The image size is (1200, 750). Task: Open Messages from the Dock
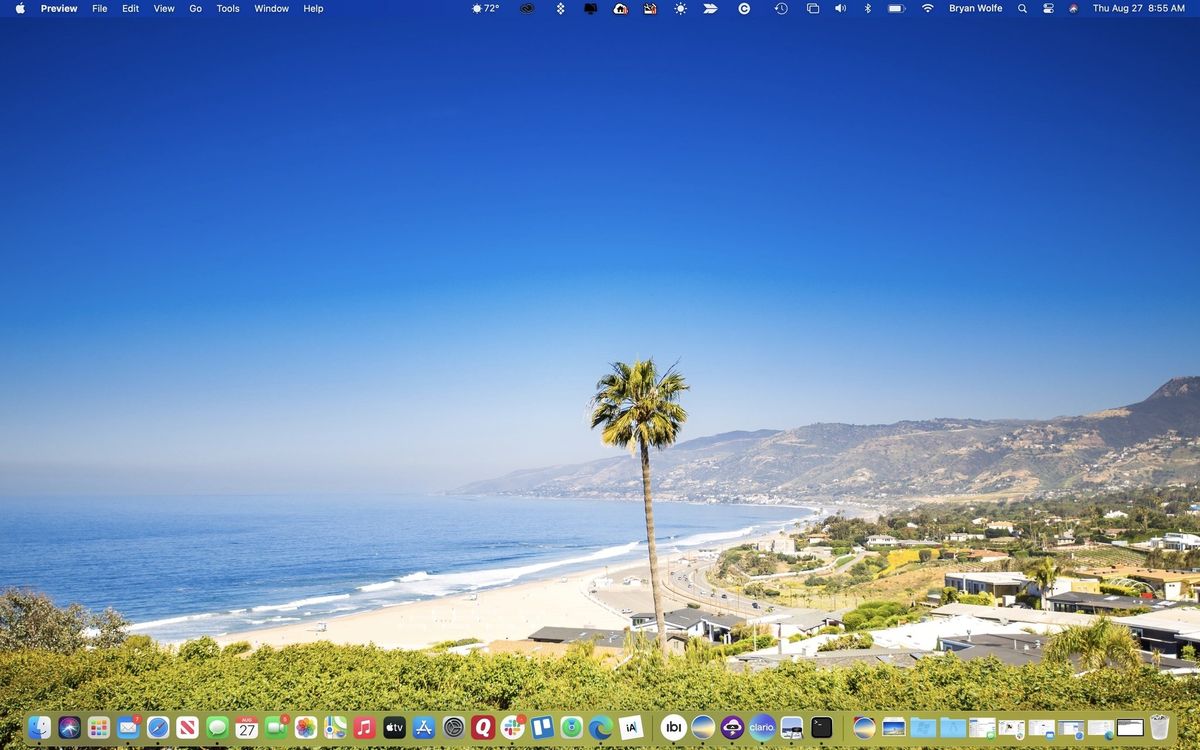click(x=218, y=728)
